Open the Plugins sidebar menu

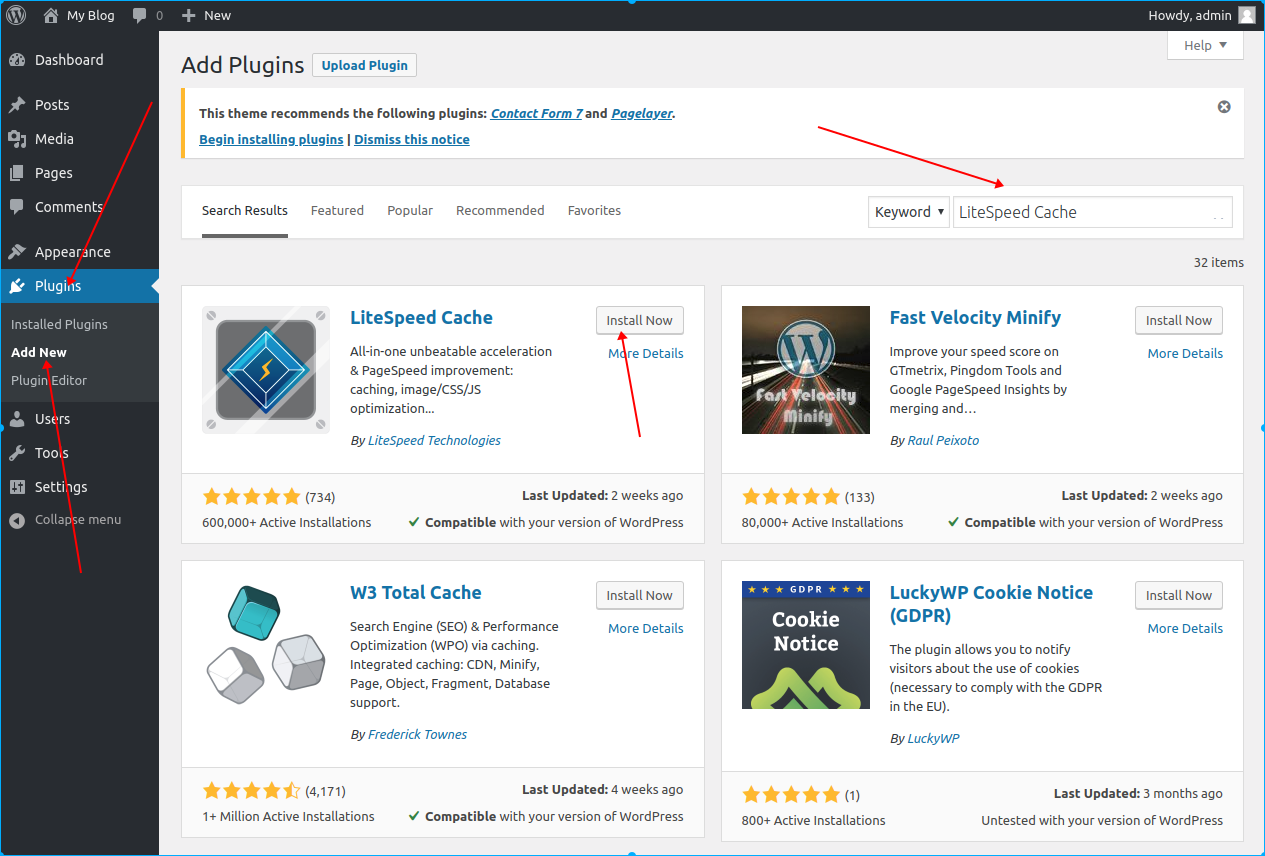point(79,286)
